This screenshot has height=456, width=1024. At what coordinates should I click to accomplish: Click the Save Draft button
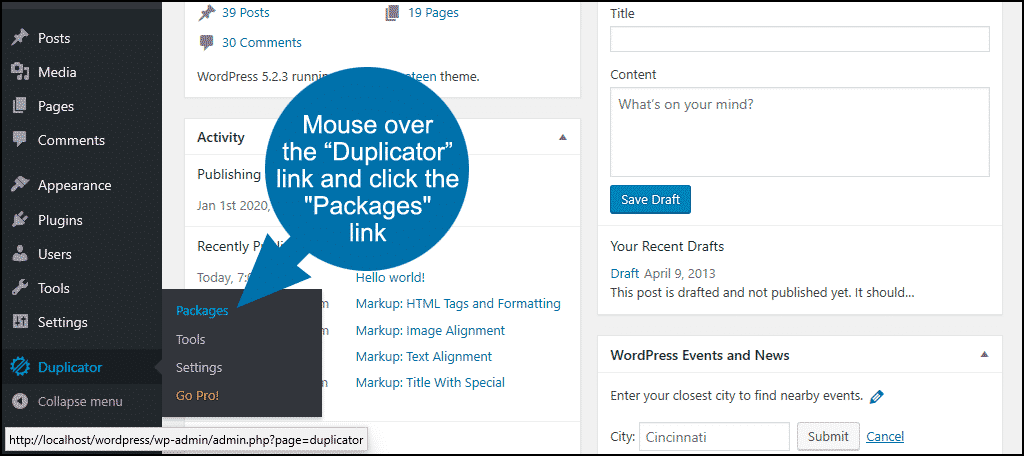(x=650, y=199)
